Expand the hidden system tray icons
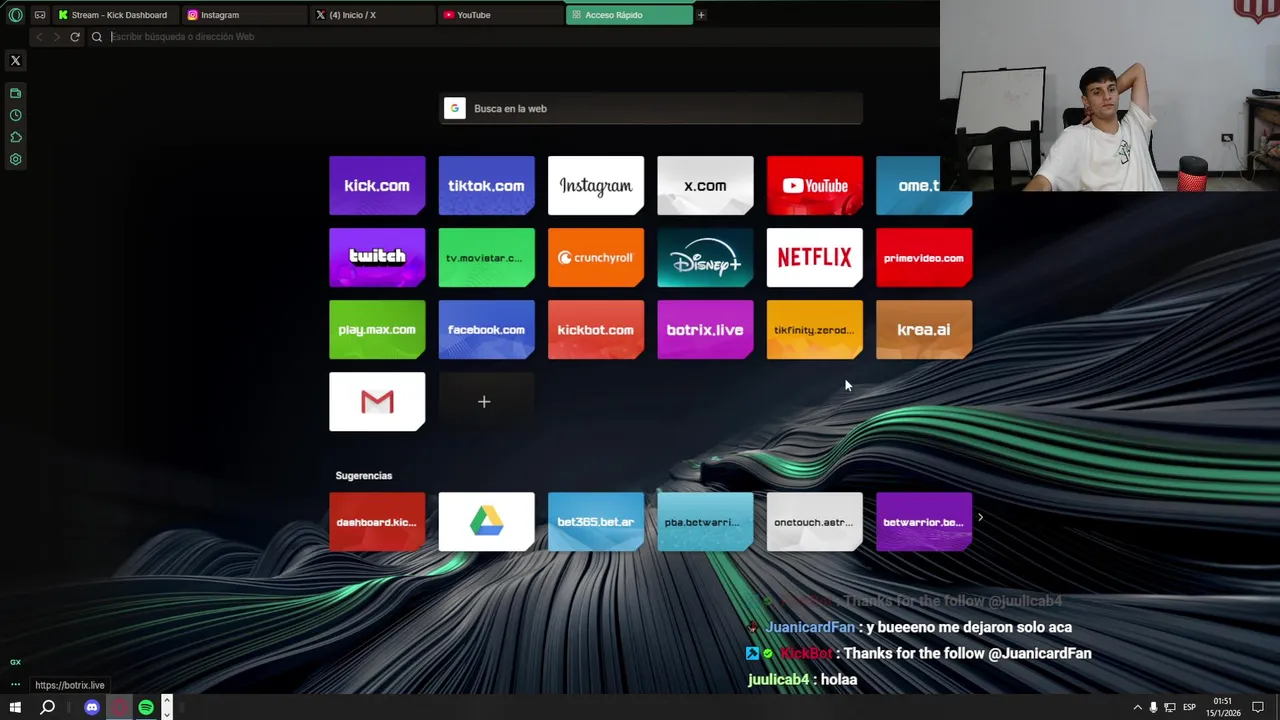 tap(1137, 707)
